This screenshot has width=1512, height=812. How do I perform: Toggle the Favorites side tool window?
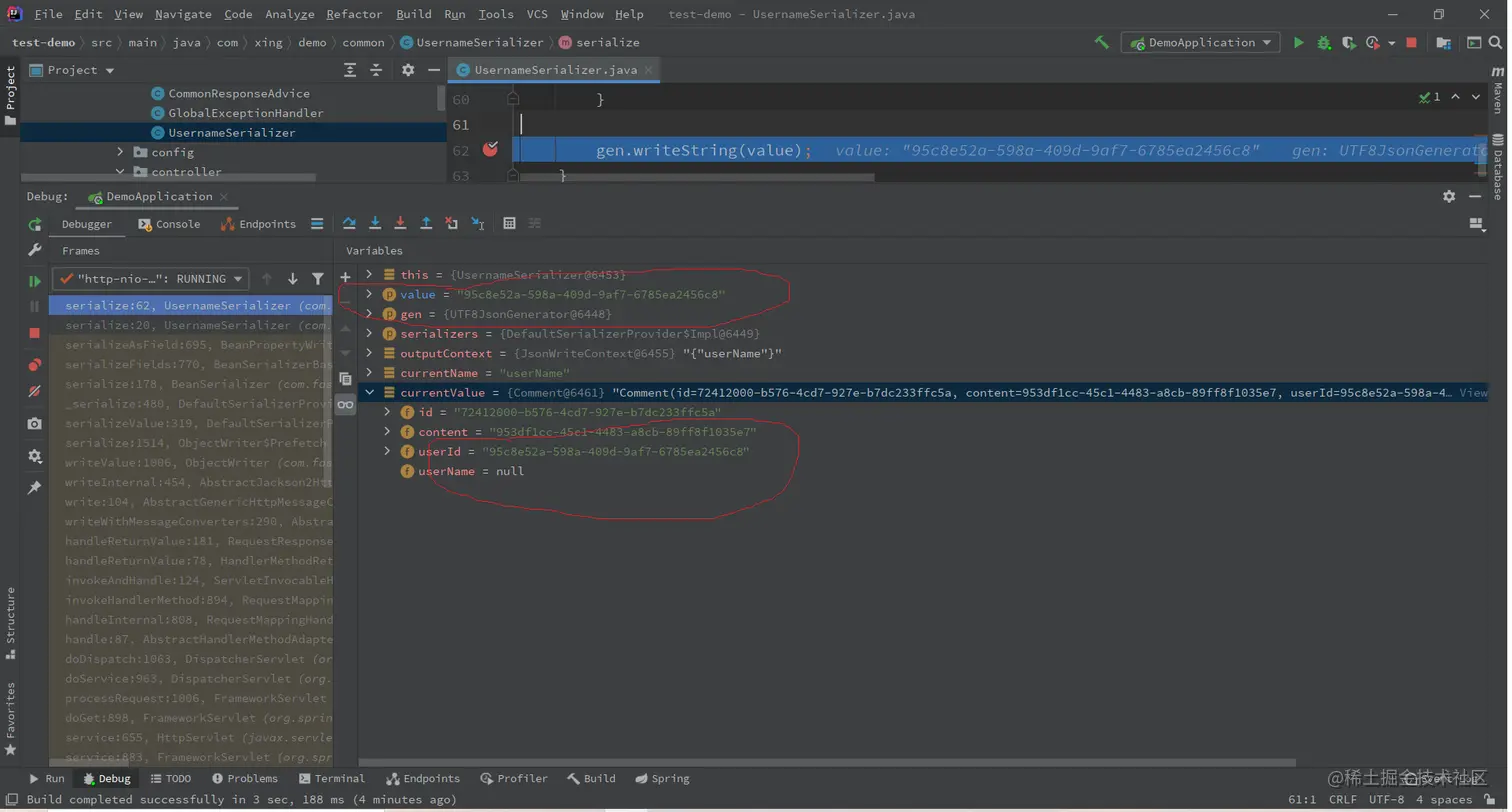10,719
